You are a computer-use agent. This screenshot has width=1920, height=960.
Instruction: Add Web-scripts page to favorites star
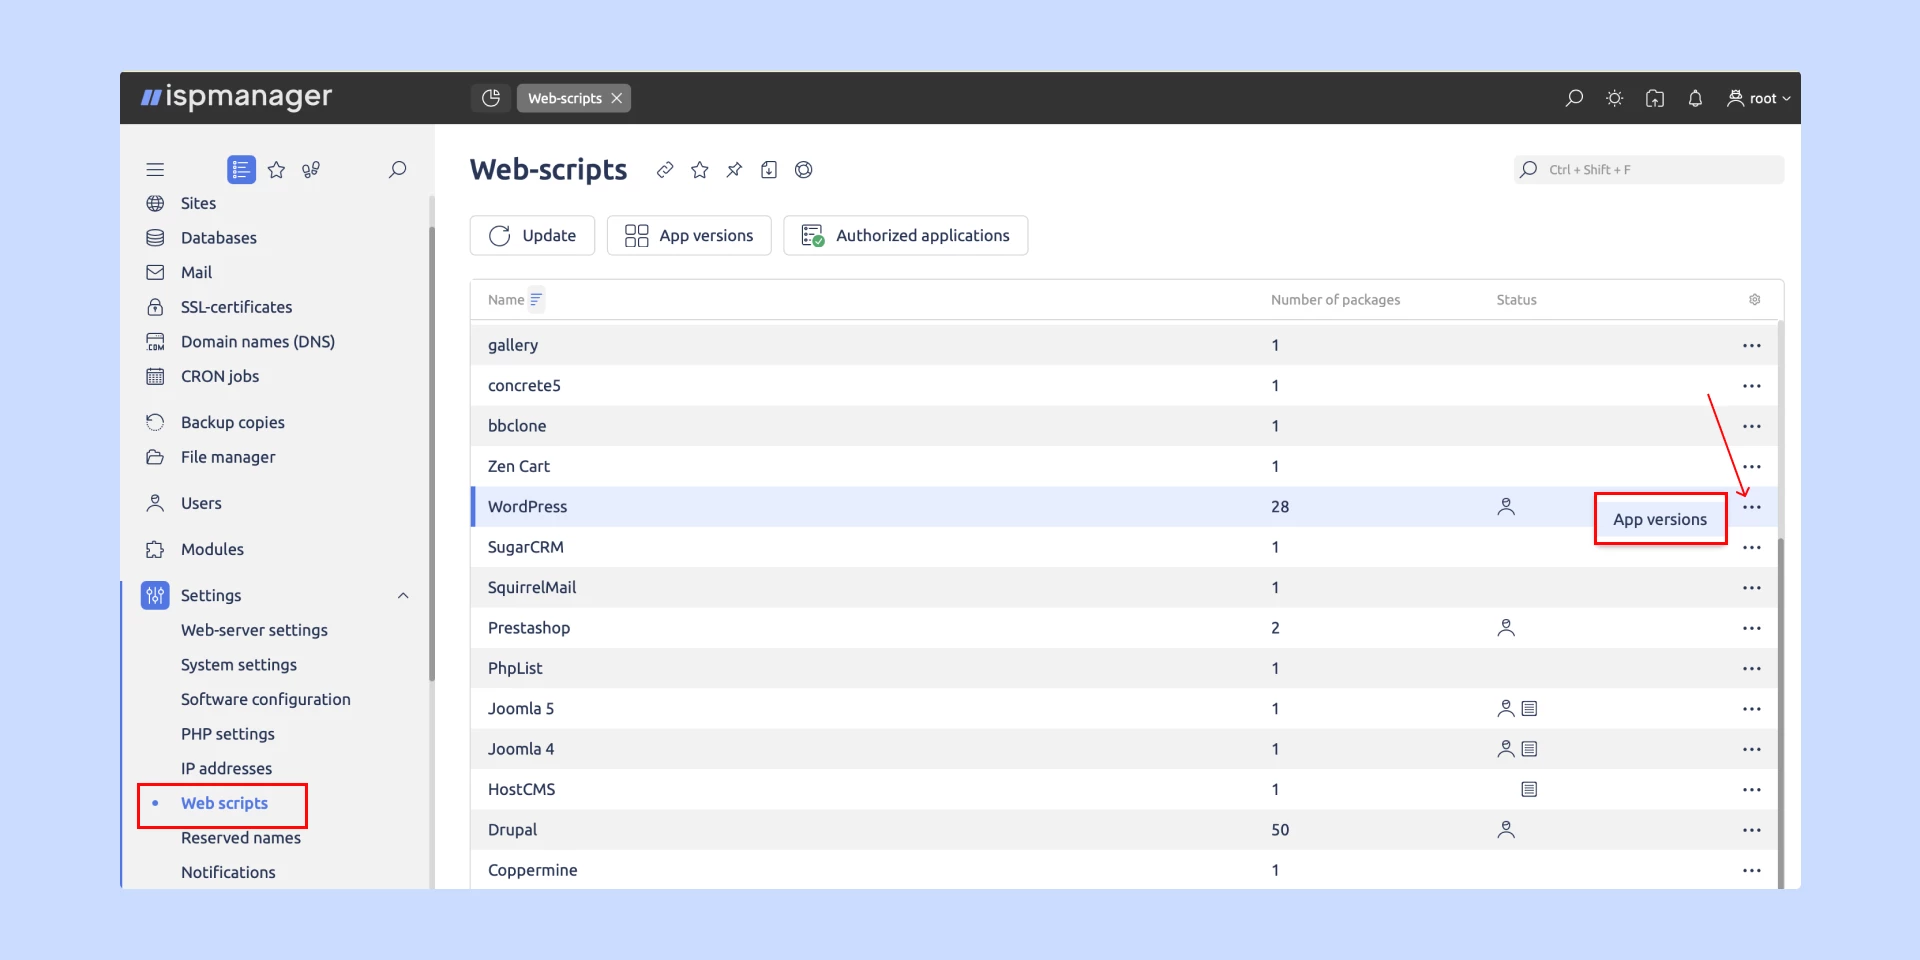click(x=700, y=170)
